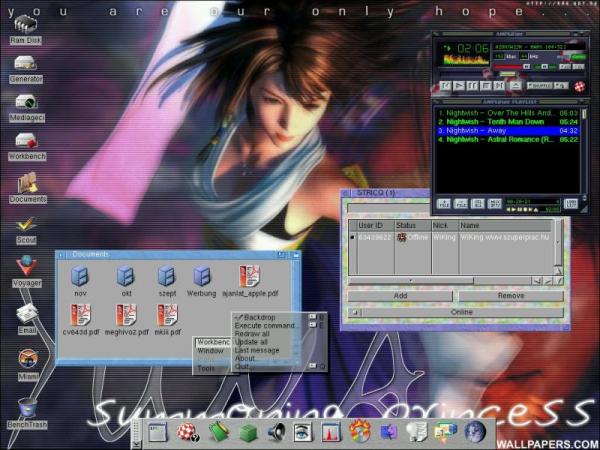Select playlist track Nightwish - Over The Hills And
600x450 pixels.
(508, 113)
